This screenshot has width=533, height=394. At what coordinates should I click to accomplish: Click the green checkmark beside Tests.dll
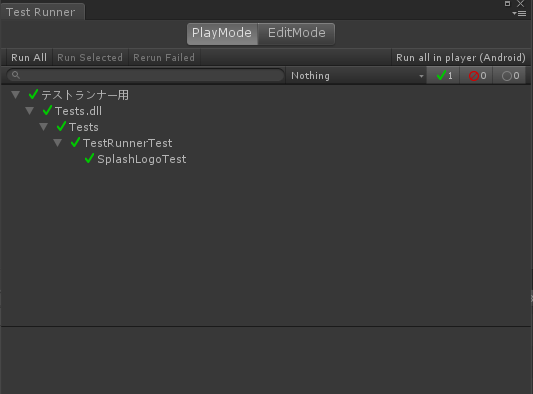(47, 110)
